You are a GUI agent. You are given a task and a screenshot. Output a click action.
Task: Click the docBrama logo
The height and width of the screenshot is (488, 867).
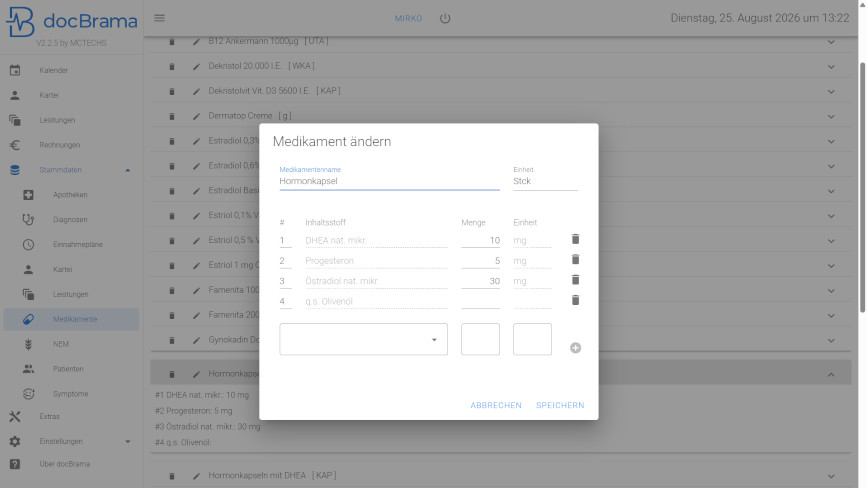coord(72,22)
